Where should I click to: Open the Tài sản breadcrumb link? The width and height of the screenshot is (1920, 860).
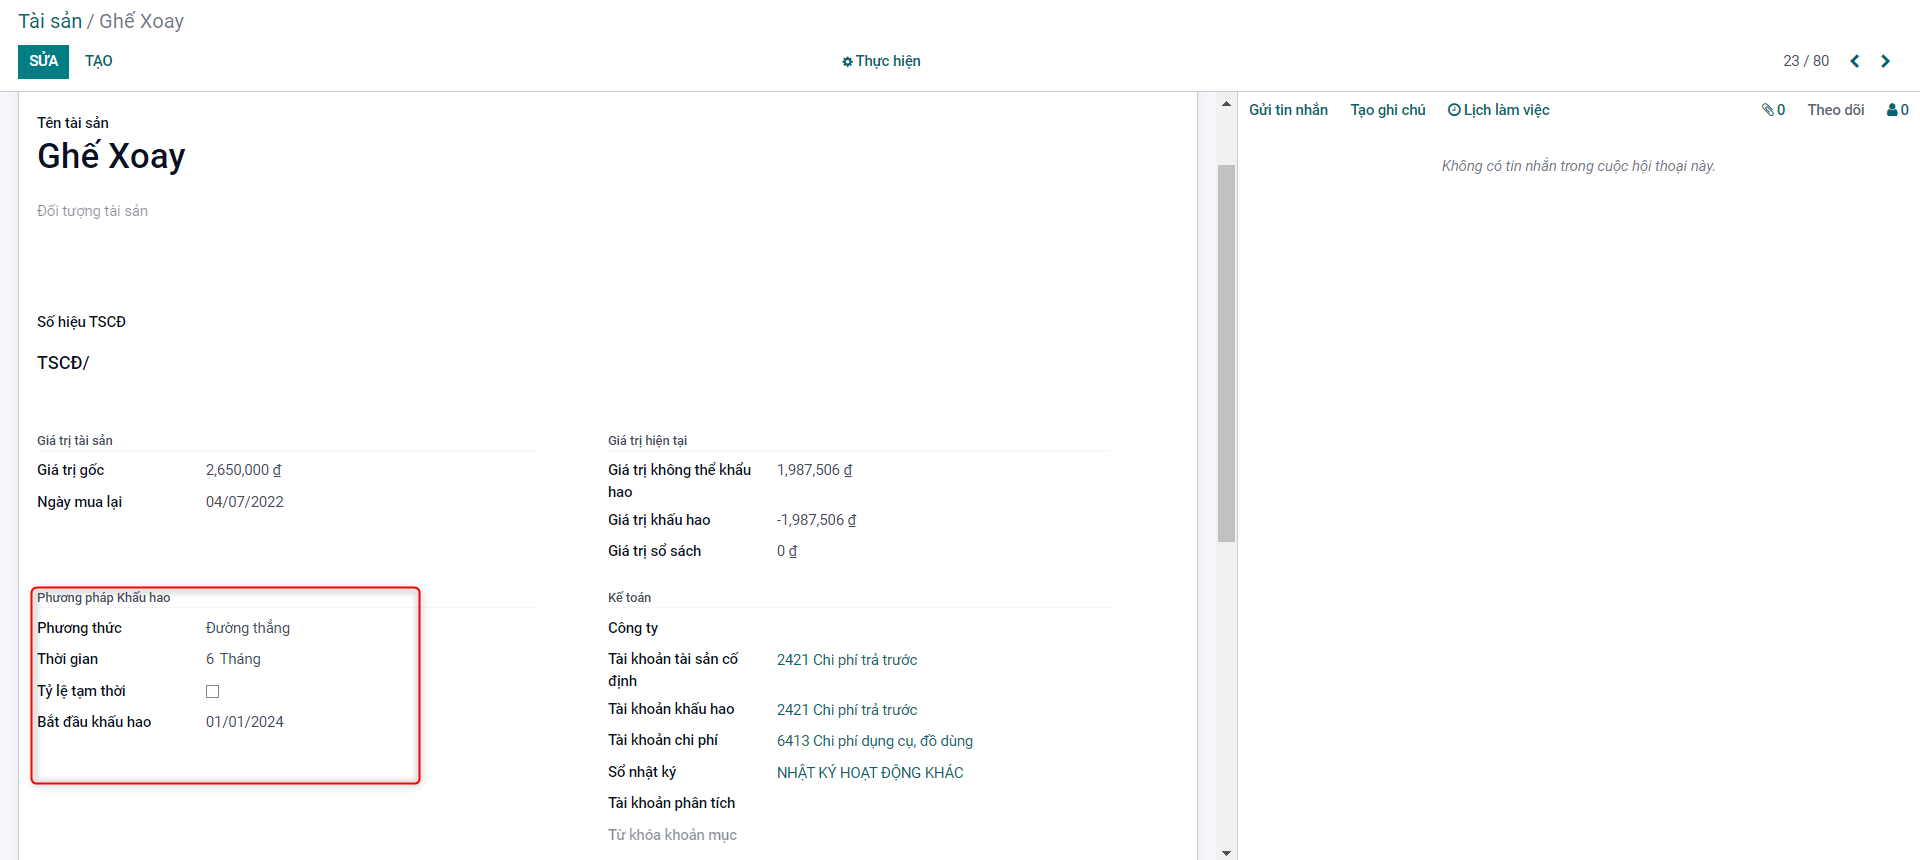click(x=50, y=21)
